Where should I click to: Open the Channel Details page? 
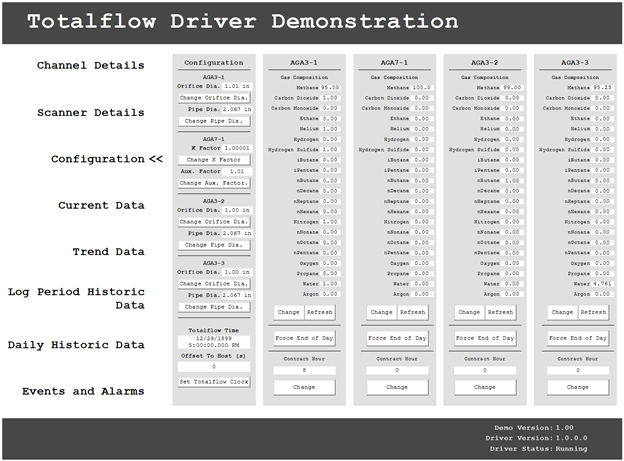(90, 65)
